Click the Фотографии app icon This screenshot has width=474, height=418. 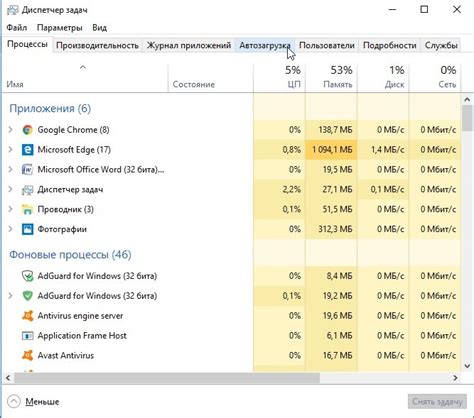point(27,229)
